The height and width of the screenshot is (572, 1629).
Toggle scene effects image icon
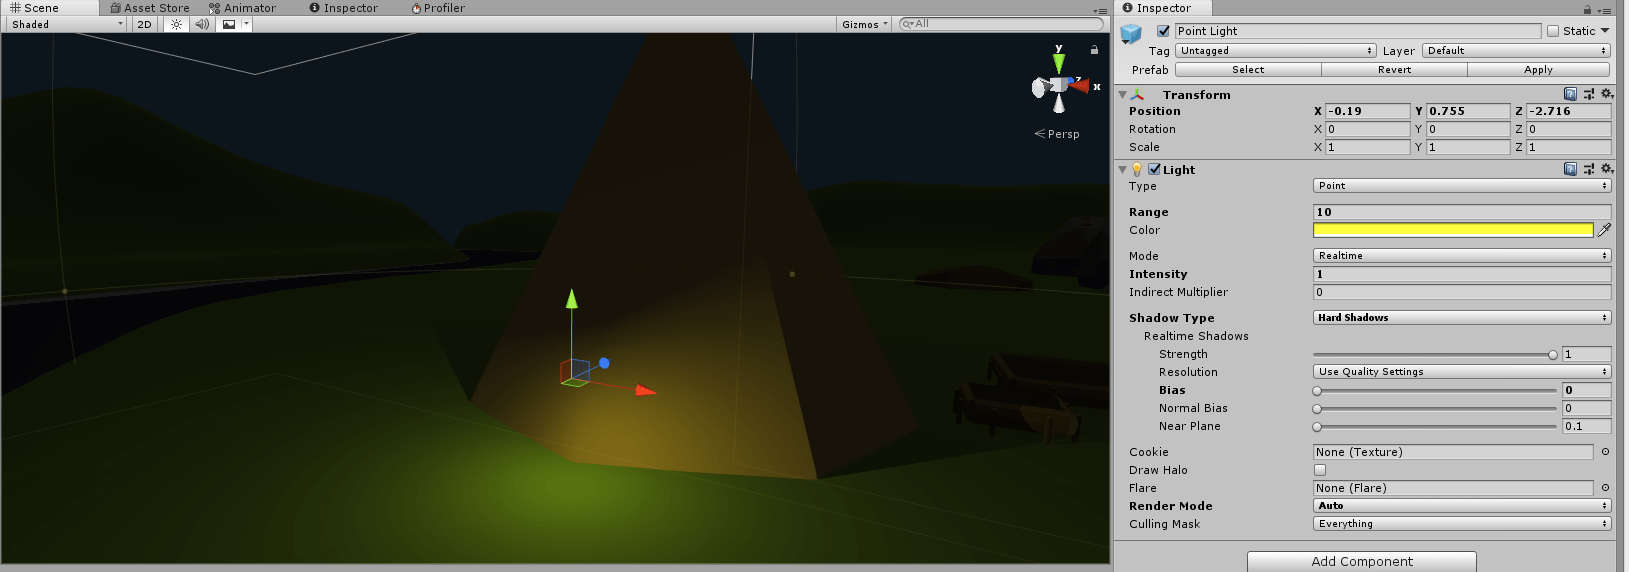229,24
